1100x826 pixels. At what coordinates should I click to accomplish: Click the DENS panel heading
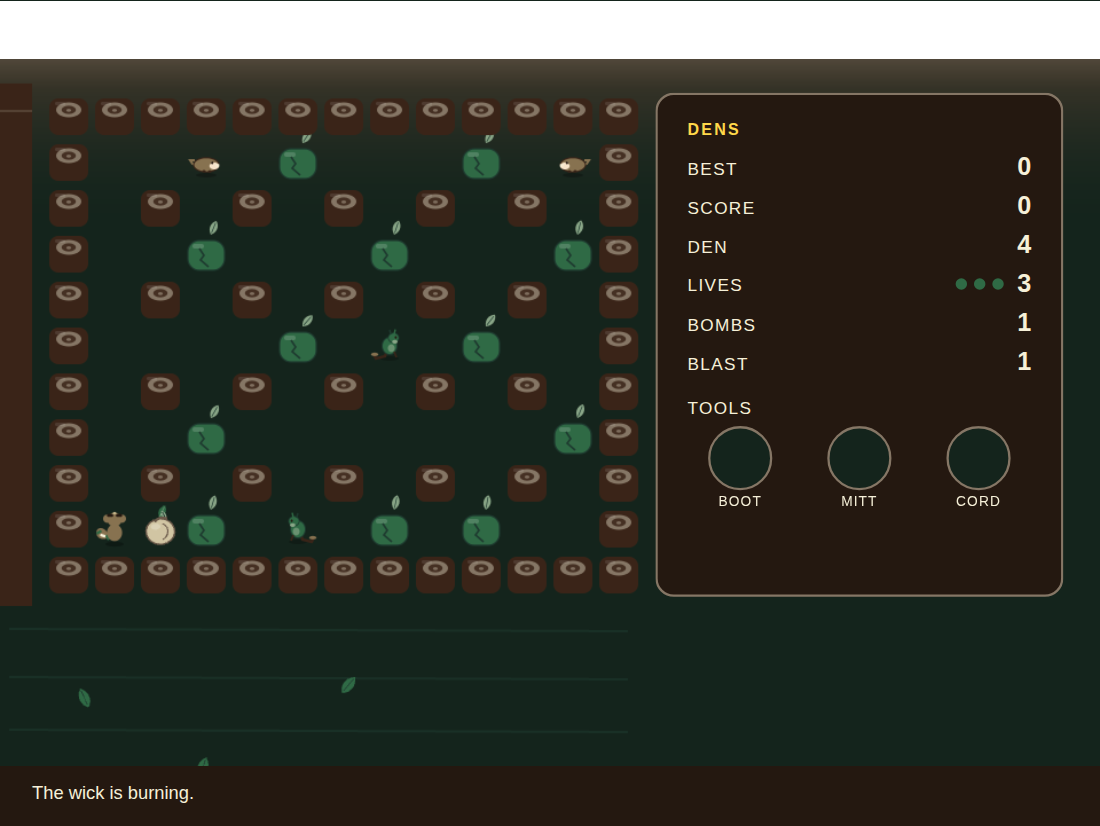713,129
